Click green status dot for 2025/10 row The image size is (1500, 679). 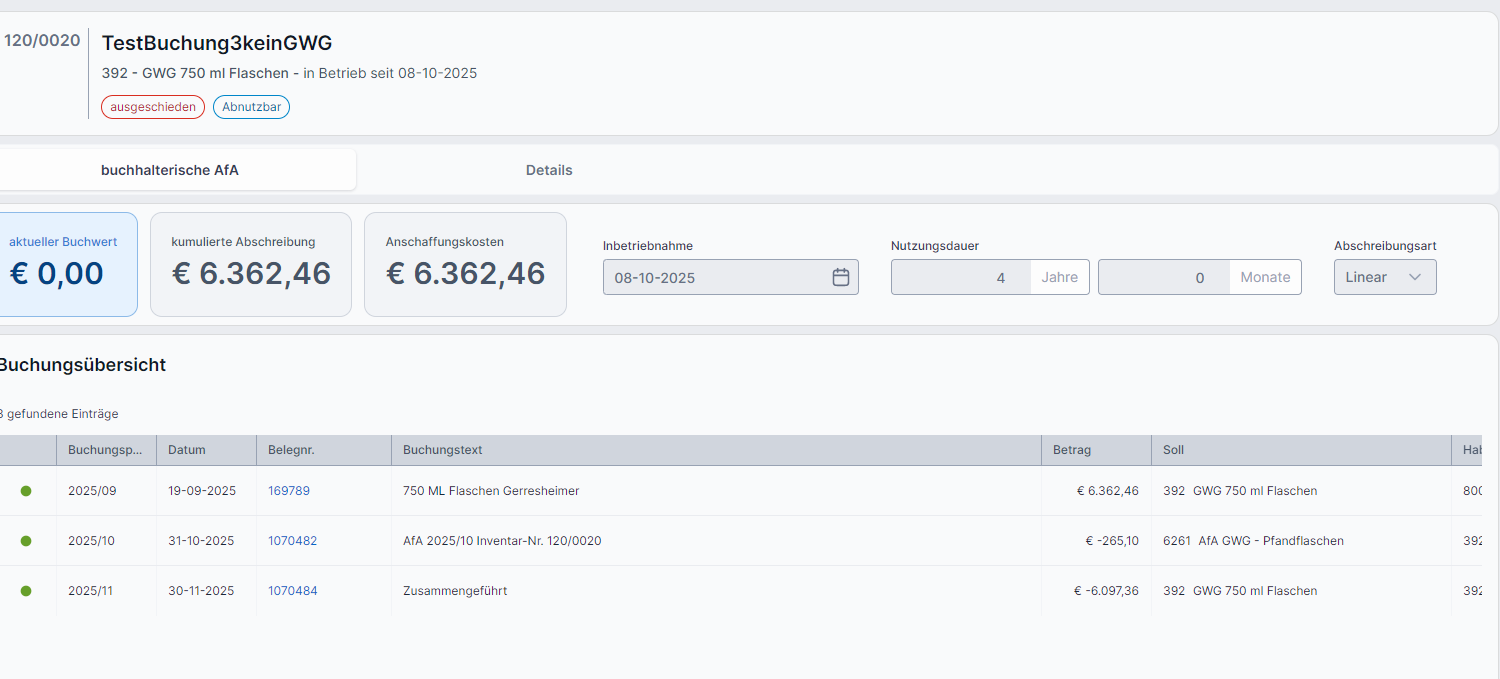pyautogui.click(x=26, y=541)
